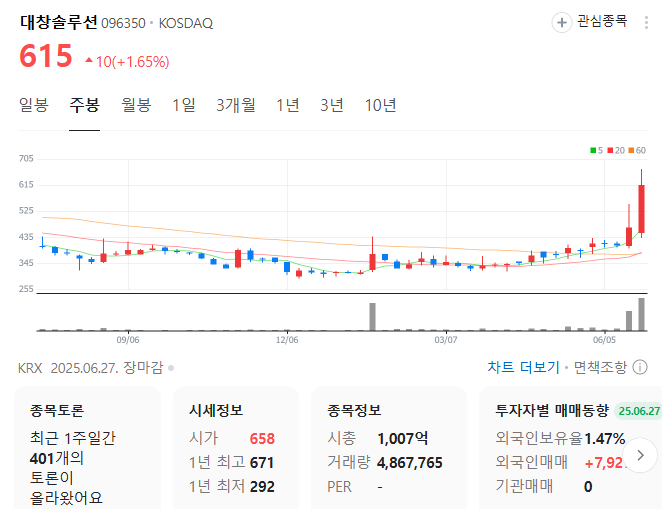The height and width of the screenshot is (509, 662).
Task: Click the KOSDAQ market label
Action: [x=186, y=23]
